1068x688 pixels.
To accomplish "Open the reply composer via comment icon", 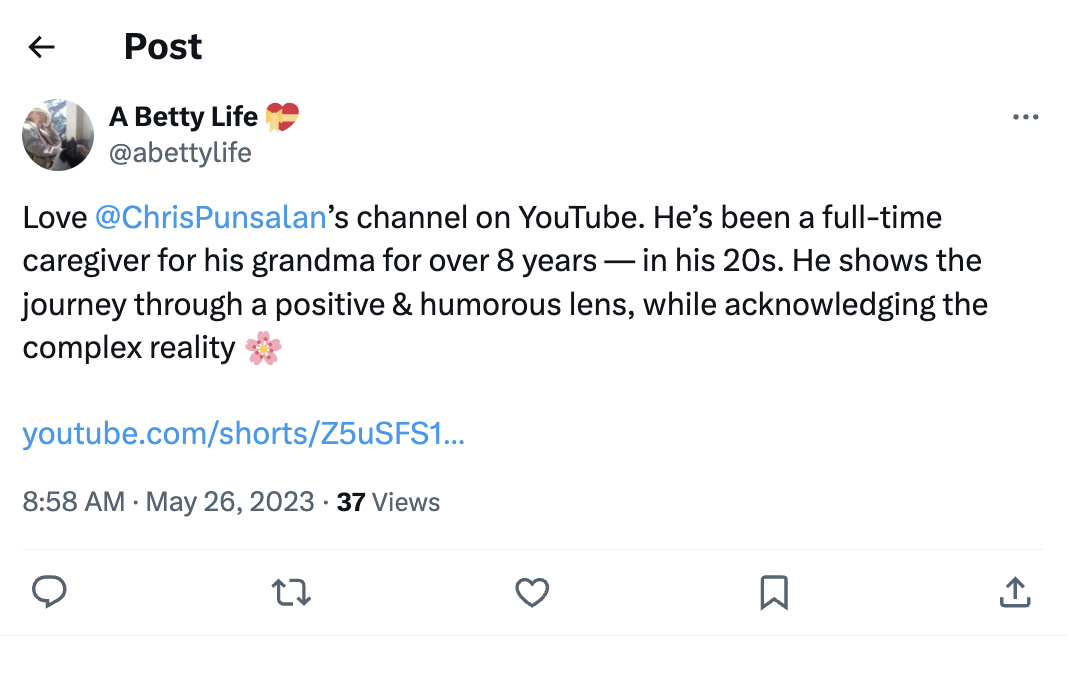I will (x=50, y=592).
